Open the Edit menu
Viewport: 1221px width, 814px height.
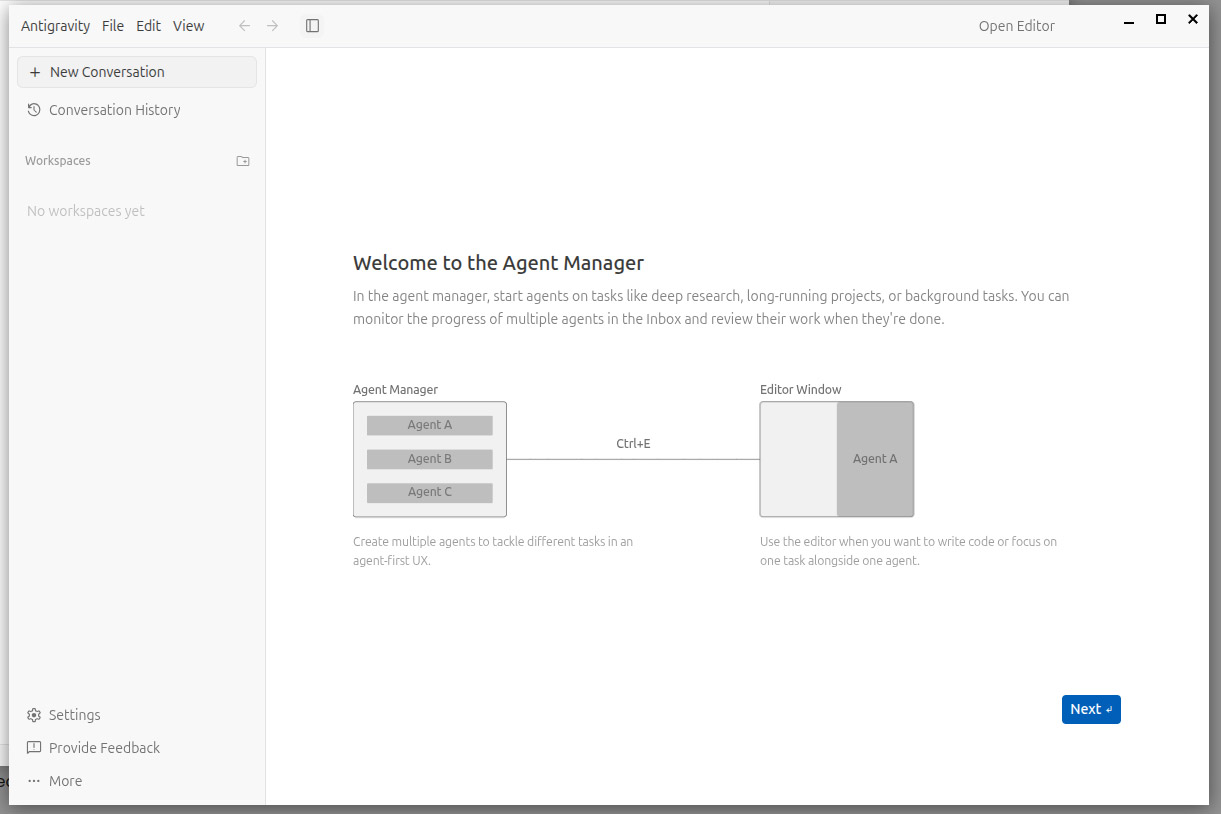[149, 26]
